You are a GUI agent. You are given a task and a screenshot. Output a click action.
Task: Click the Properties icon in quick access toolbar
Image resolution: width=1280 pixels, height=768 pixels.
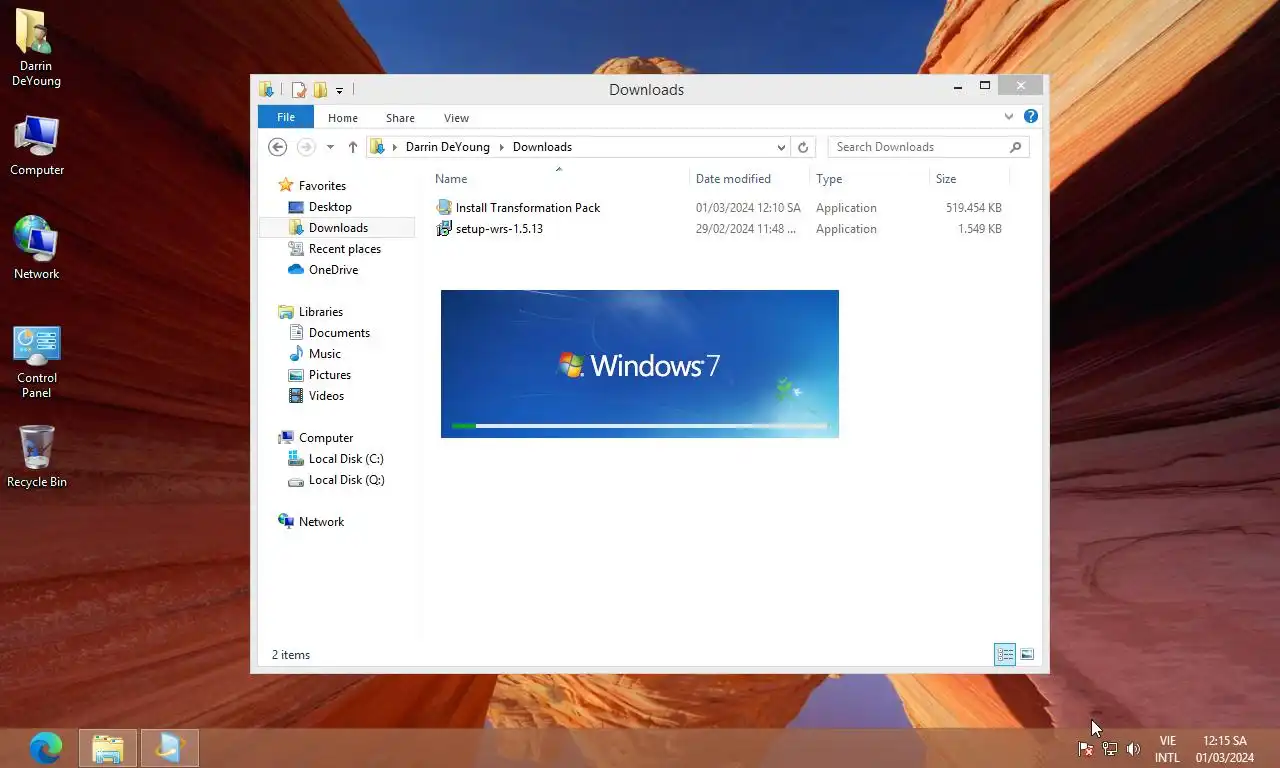coord(298,90)
